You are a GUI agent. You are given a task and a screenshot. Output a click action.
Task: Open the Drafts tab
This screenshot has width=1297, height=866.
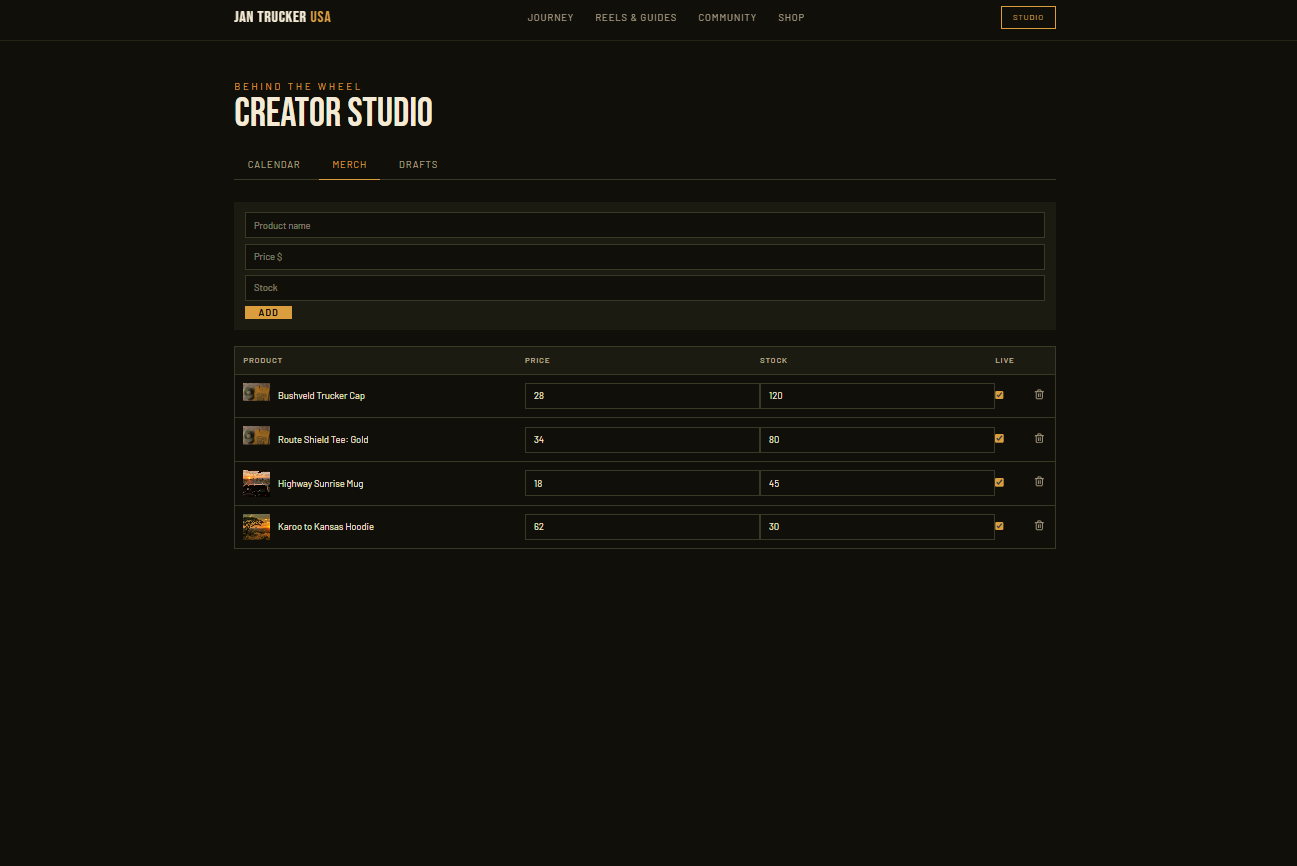[x=418, y=165]
